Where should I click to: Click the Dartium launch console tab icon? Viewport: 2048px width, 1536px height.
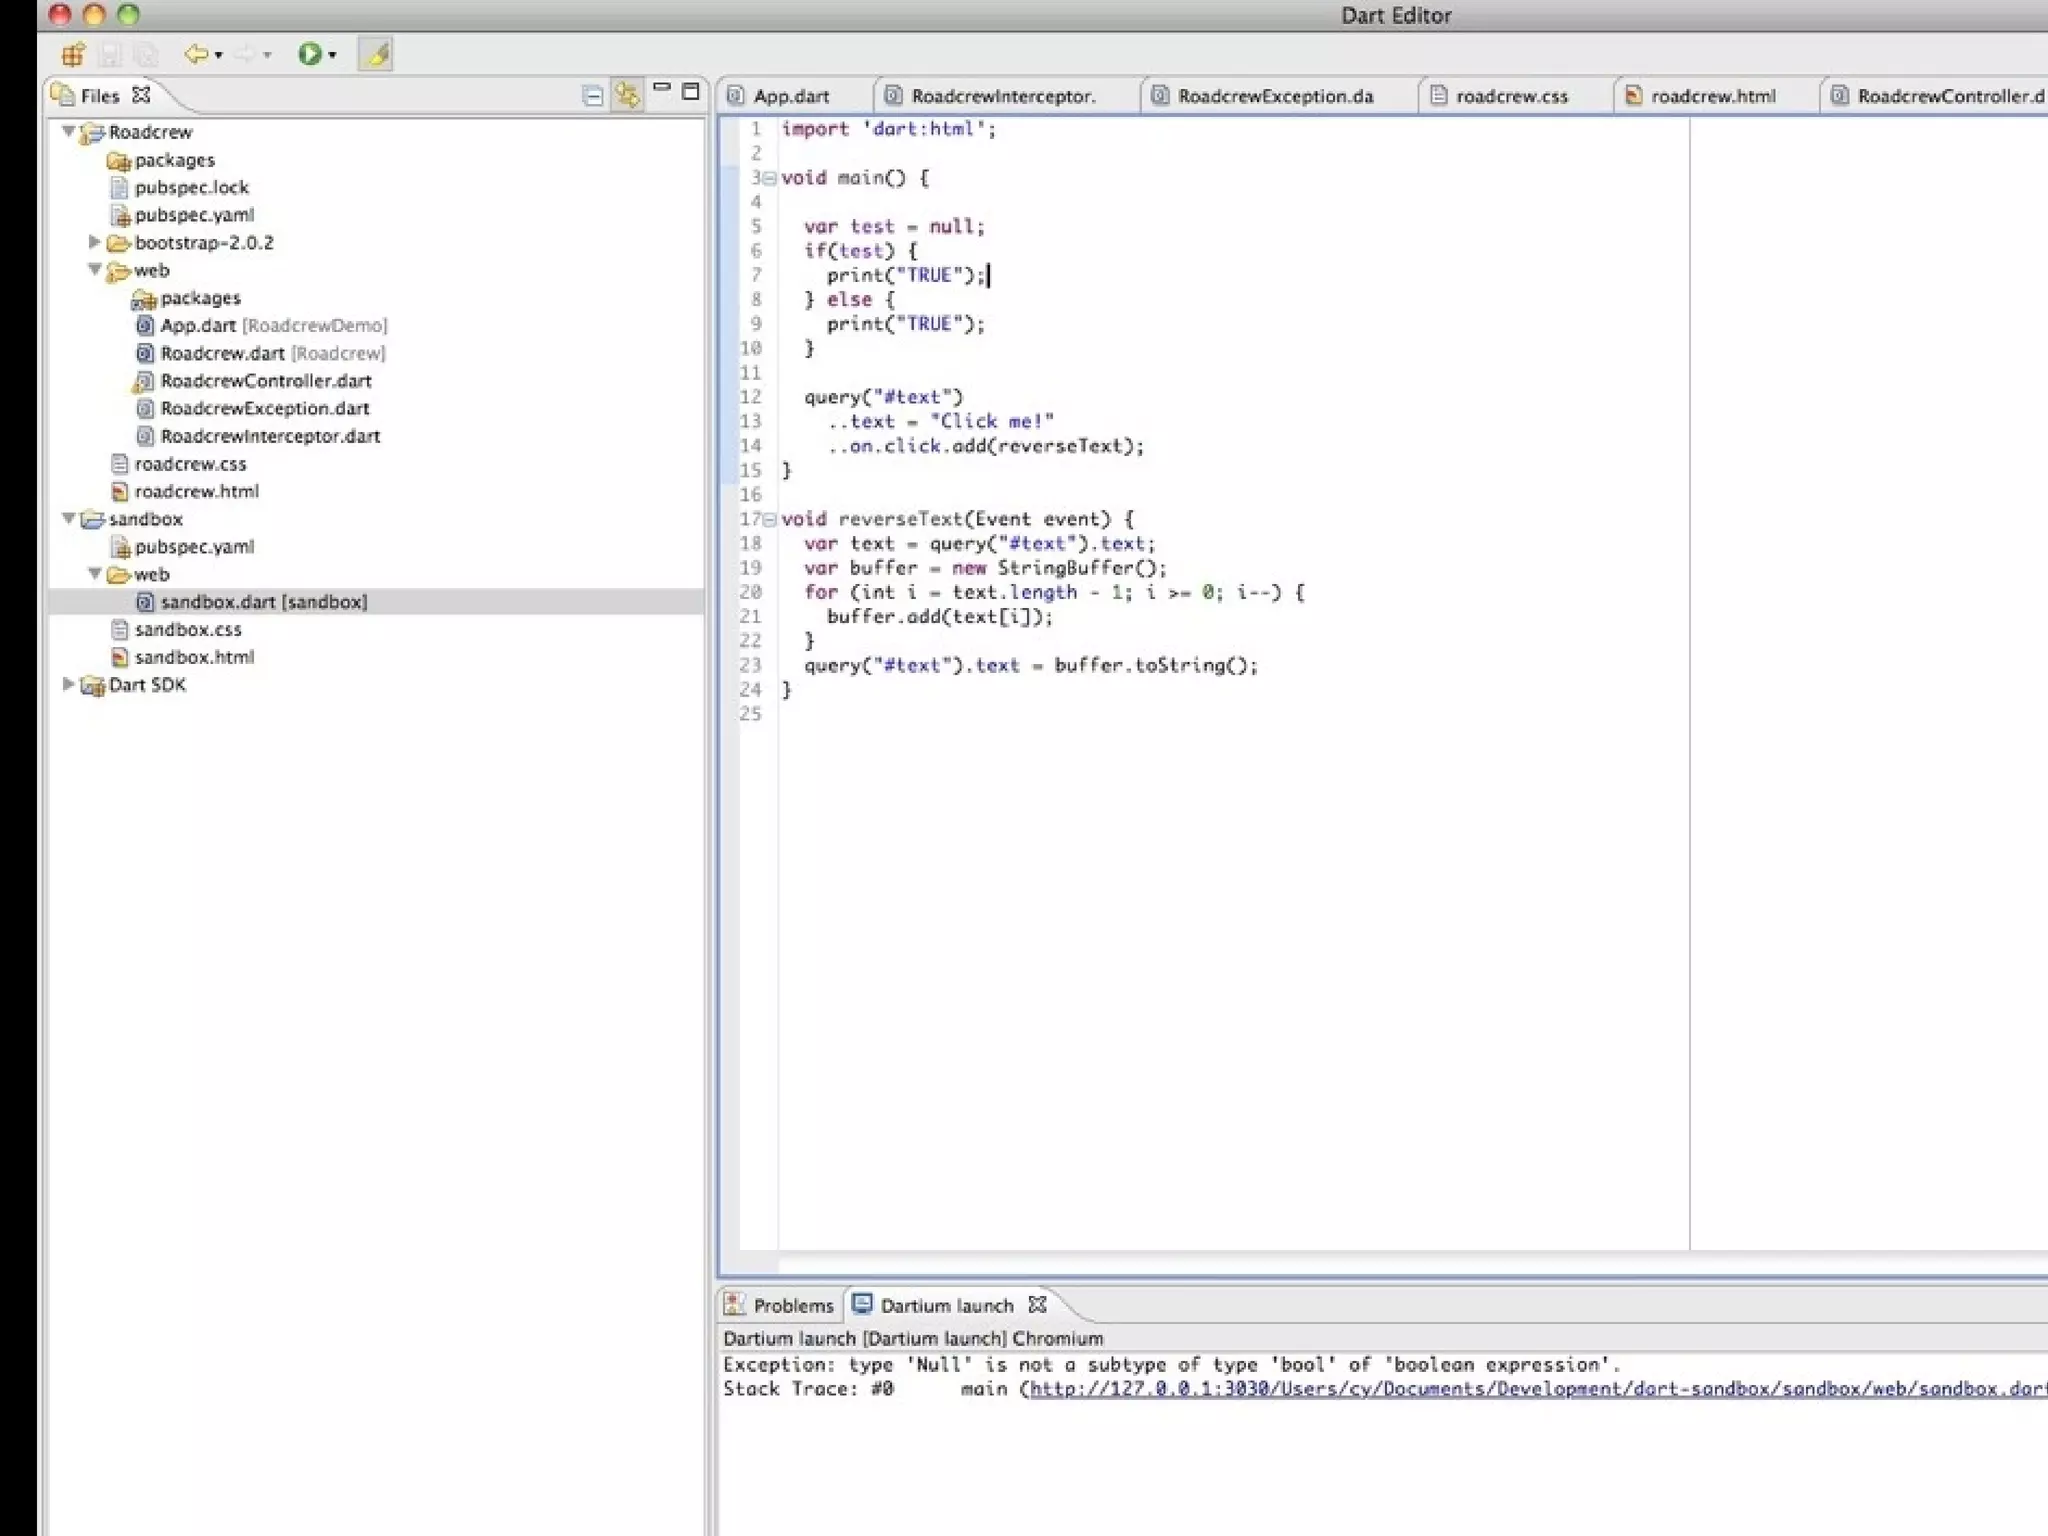click(x=862, y=1305)
